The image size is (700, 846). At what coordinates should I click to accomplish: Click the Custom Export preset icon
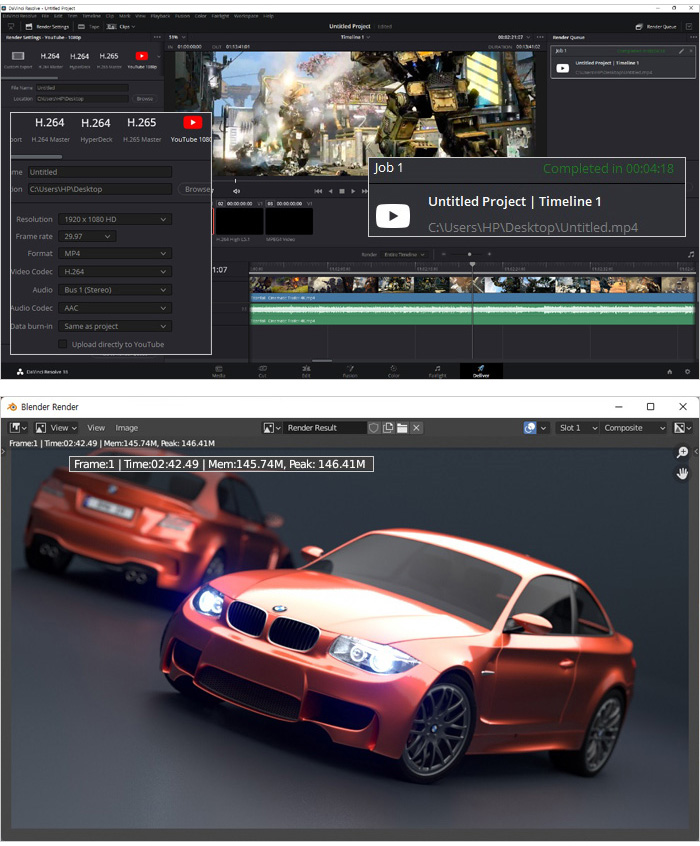pos(18,56)
